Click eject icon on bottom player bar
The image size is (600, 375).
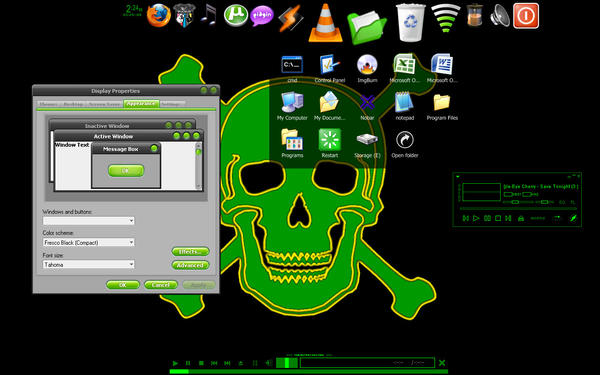click(x=241, y=363)
